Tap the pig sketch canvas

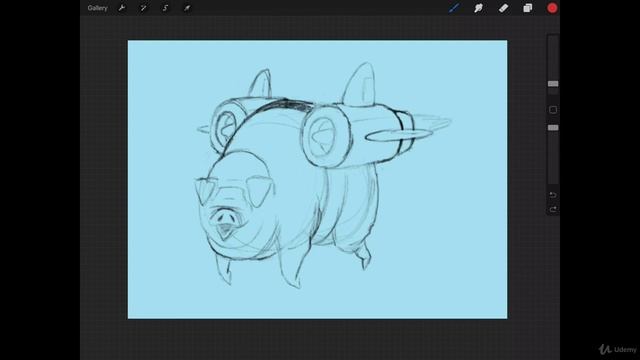tap(318, 179)
